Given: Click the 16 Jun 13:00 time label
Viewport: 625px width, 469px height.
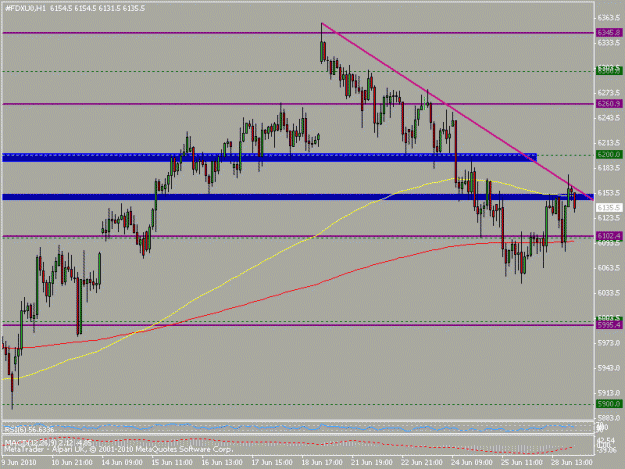Looking at the screenshot, I should point(222,462).
